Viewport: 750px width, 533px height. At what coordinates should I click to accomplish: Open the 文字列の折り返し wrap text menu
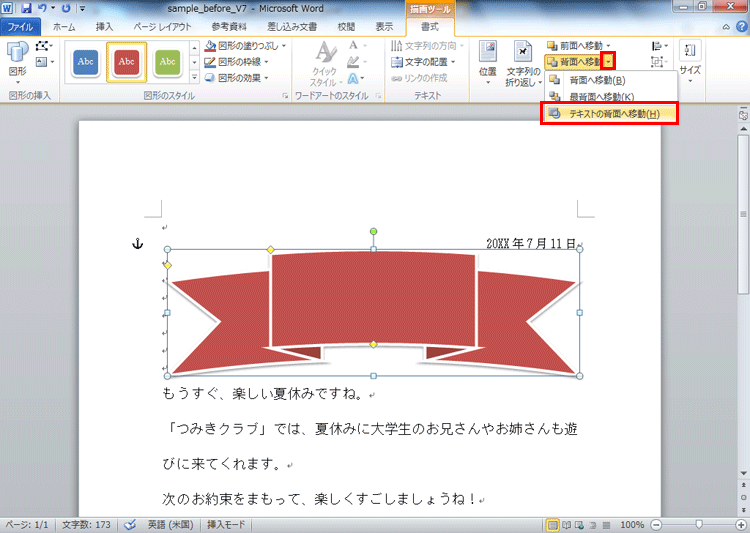point(523,64)
